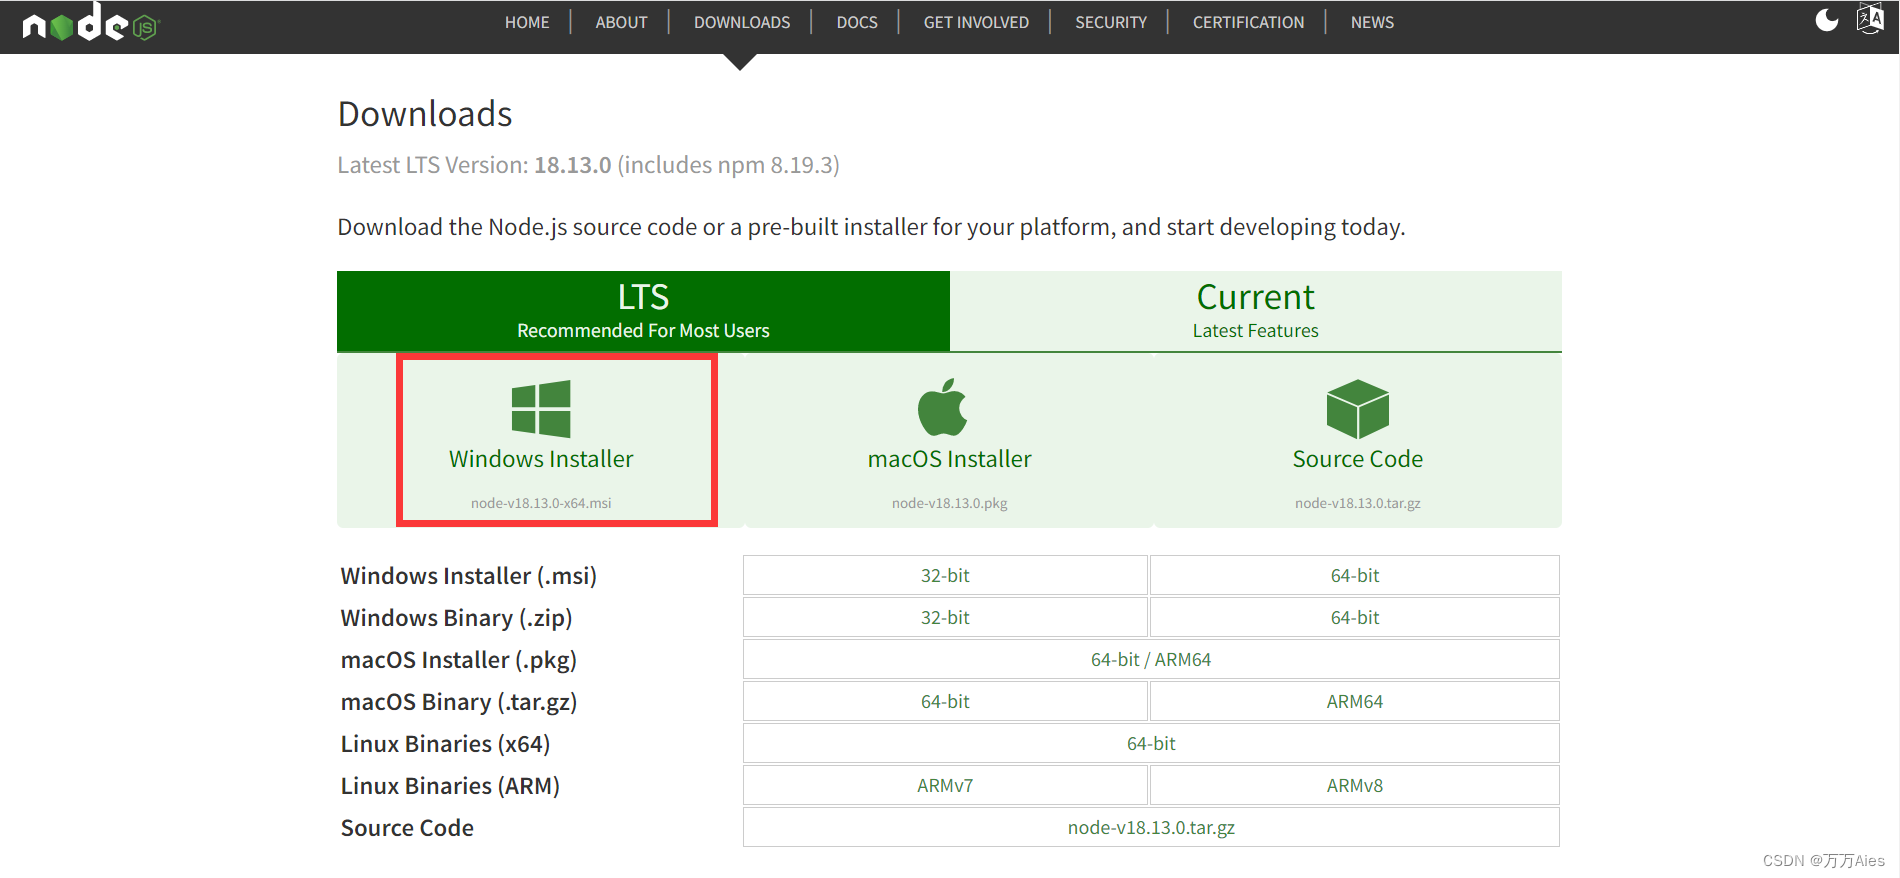Click the Linux Binaries (x64) row label
1900x878 pixels.
coord(445,744)
